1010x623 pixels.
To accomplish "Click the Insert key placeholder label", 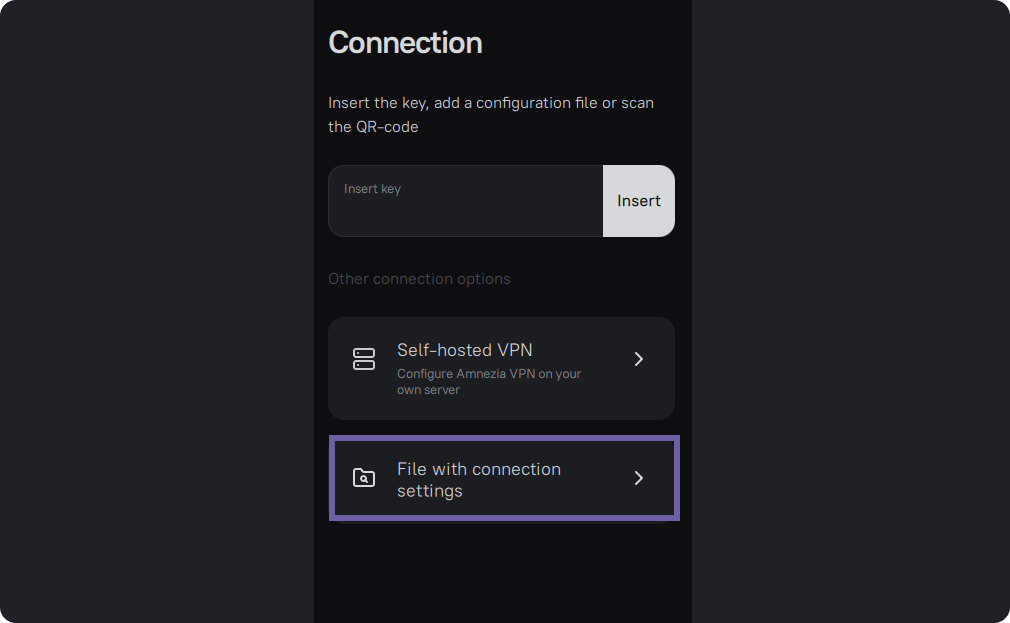I will coord(372,189).
